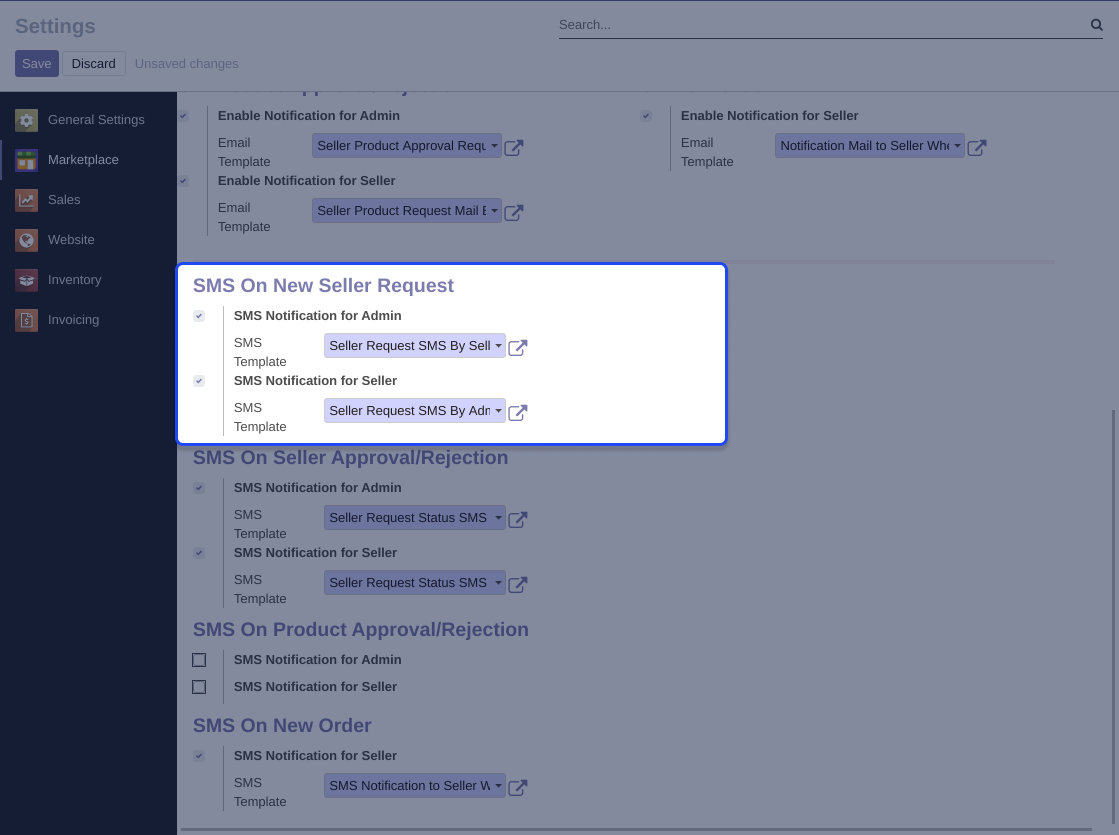This screenshot has height=835, width=1119.
Task: Click the Marketplace sidebar icon
Action: (x=27, y=160)
